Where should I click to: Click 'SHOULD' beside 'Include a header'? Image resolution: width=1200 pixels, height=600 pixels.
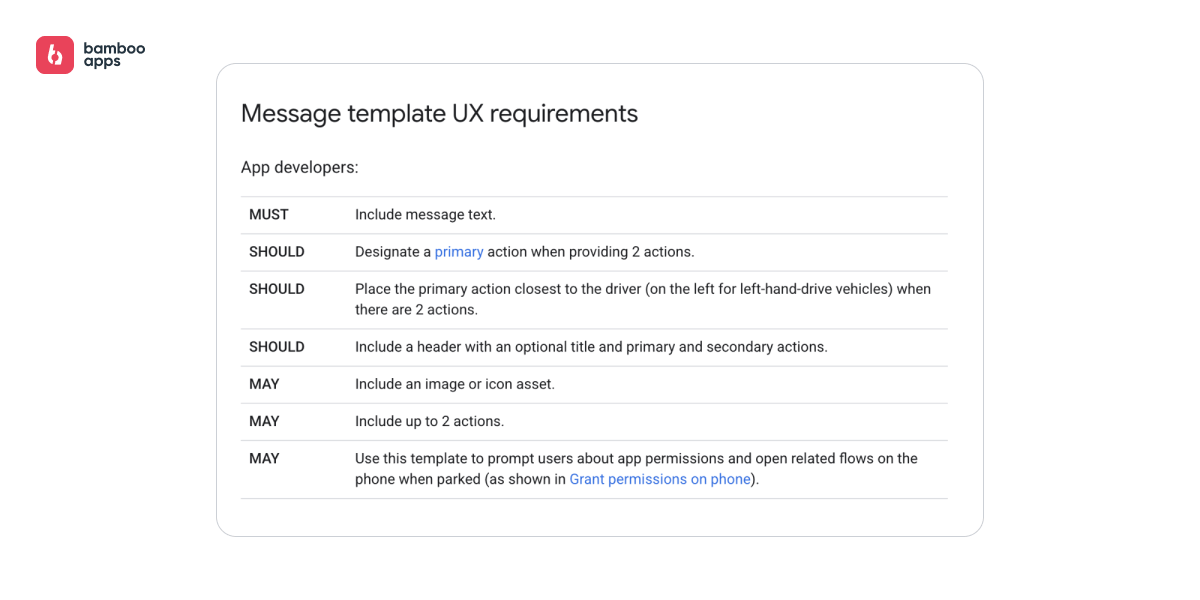click(x=277, y=347)
